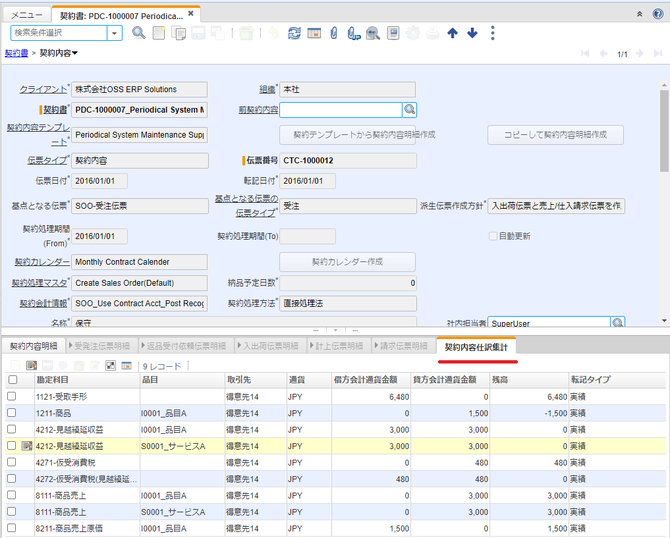Click the 伝票番号 CTC-1000012 field

tap(348, 161)
